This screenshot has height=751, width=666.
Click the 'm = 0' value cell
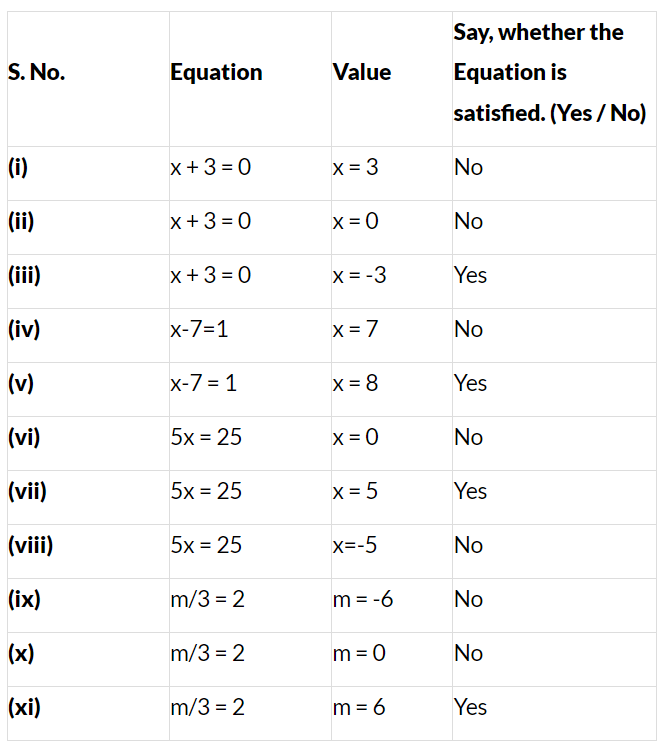click(x=359, y=653)
